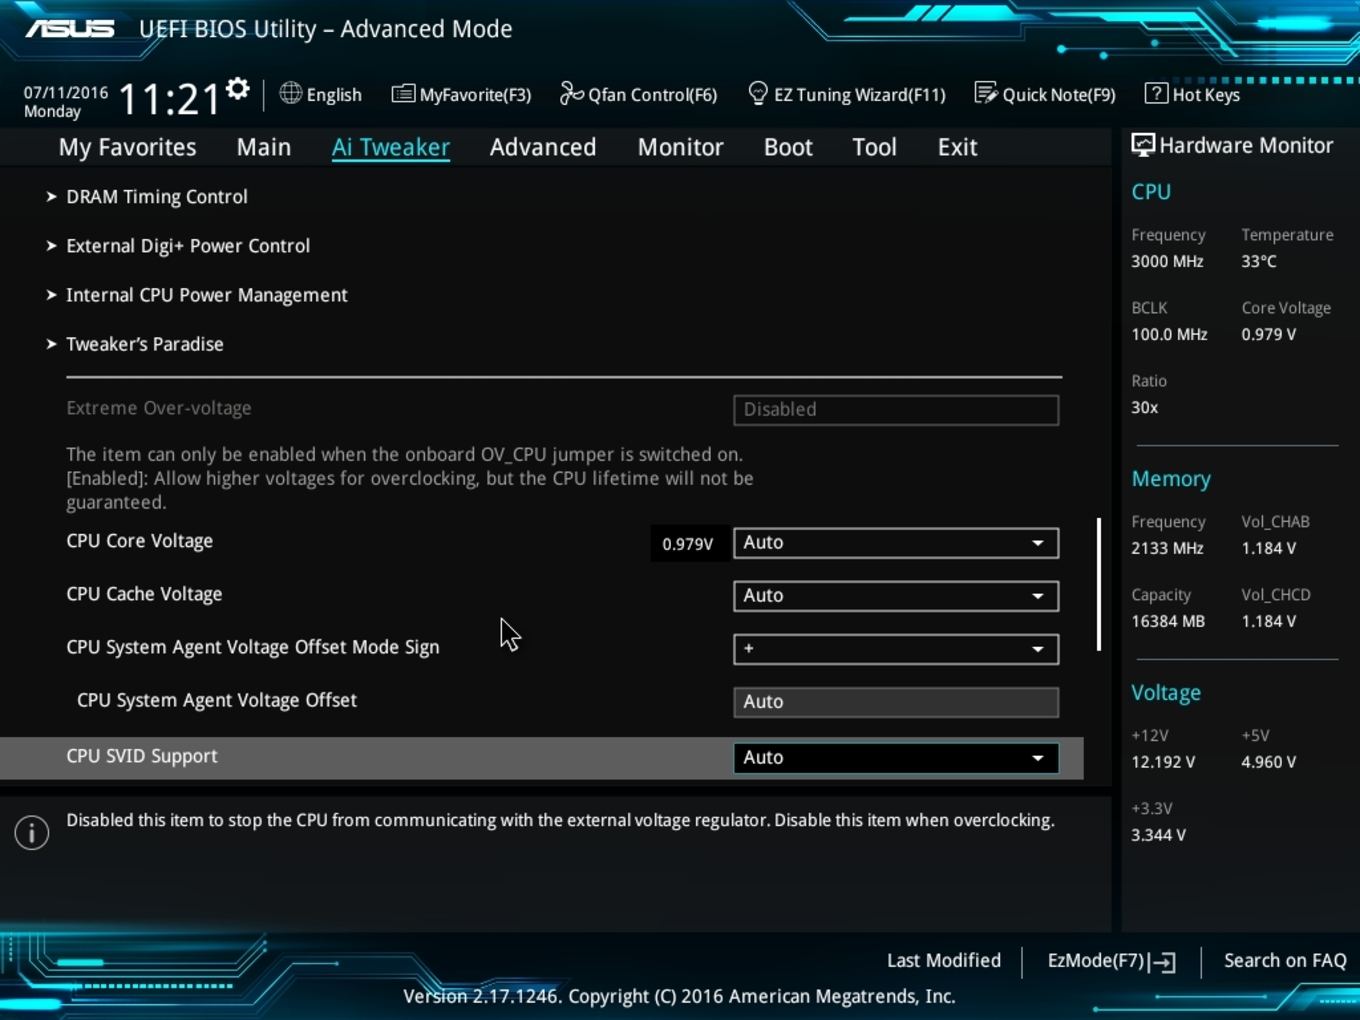Click the 12.192 V reading
1360x1020 pixels.
pyautogui.click(x=1163, y=762)
